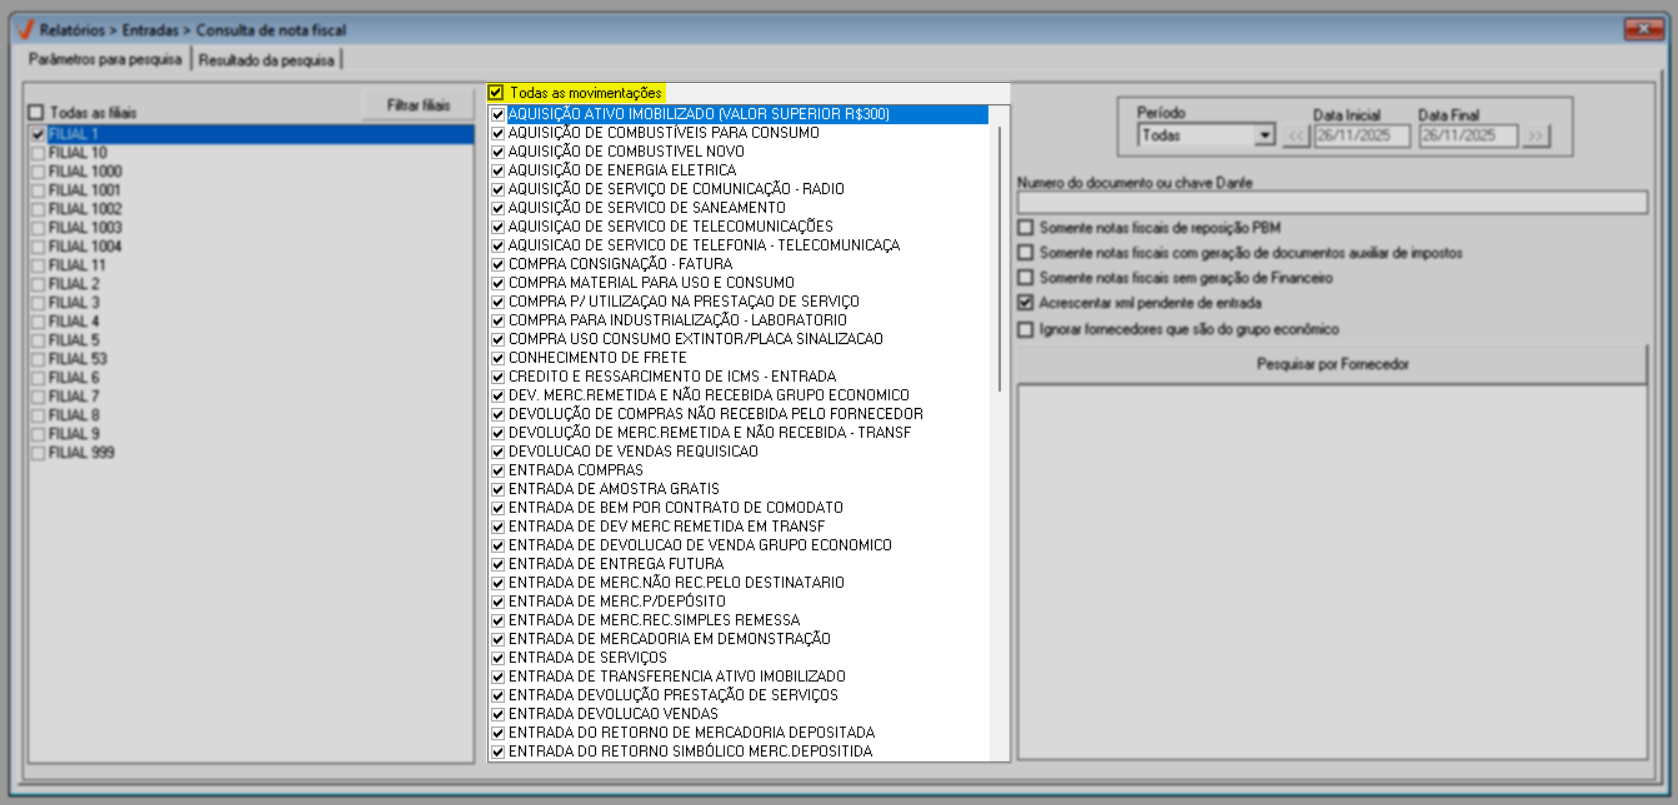Check the FILIAL 11 checkbox
Viewport: 1678px width, 805px height.
pos(38,266)
